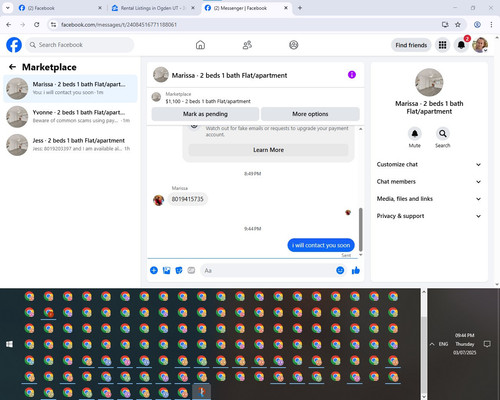Screen dimensions: 500x400
Task: Open the Home feed icon
Action: pyautogui.click(x=200, y=45)
